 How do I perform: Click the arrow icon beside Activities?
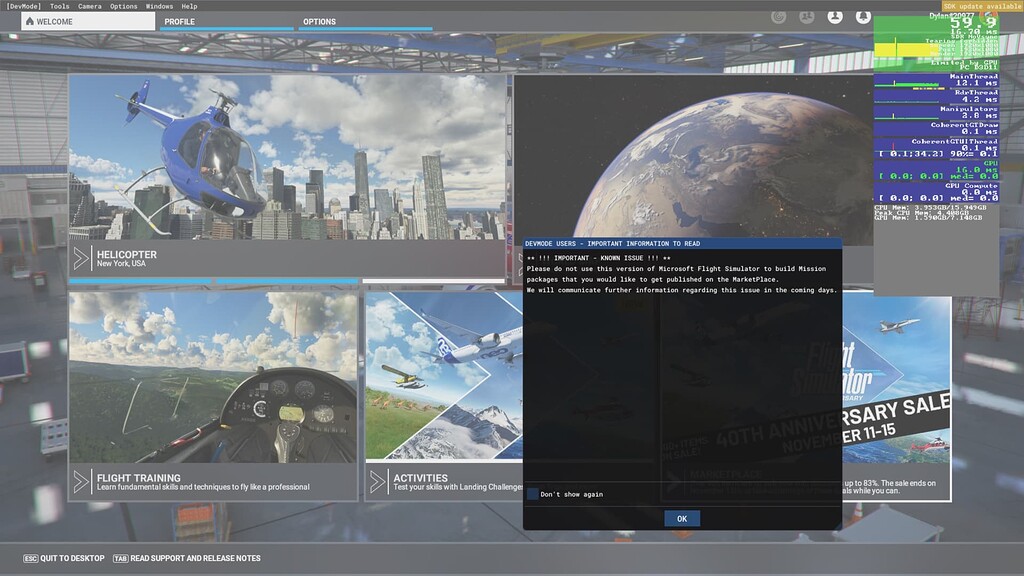pos(378,482)
